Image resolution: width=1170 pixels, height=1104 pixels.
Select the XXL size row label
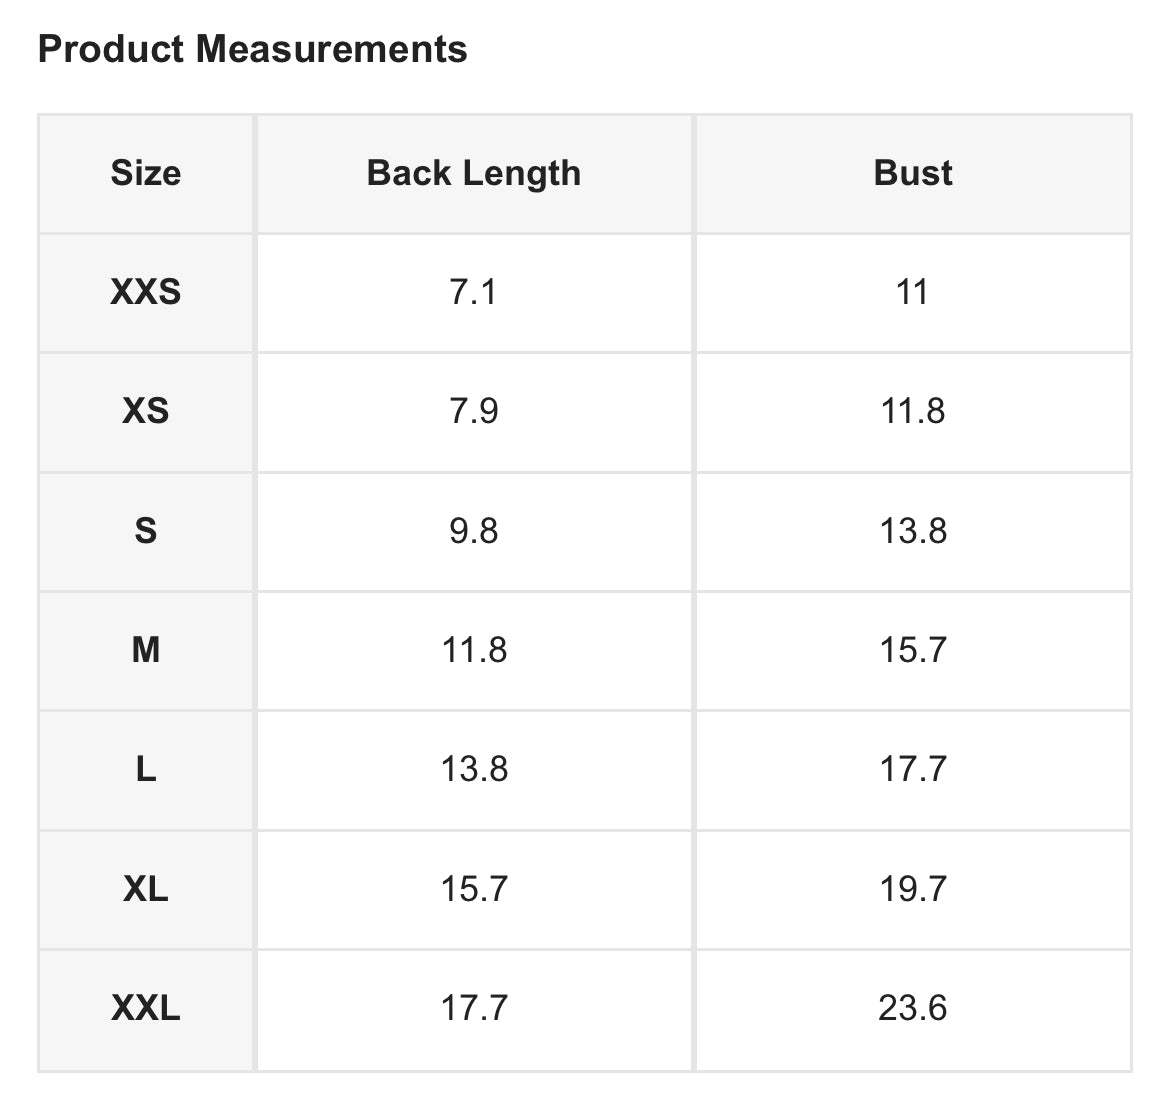coord(146,1008)
